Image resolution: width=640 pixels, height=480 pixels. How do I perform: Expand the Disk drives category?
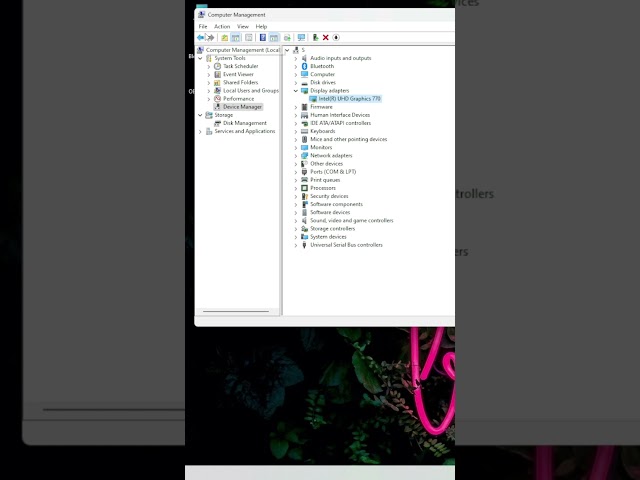tap(296, 82)
